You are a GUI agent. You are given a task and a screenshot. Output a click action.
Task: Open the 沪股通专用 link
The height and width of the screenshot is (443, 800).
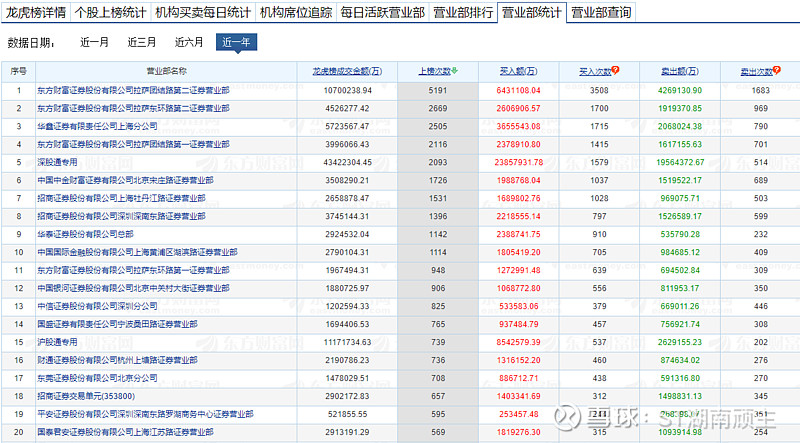click(57, 342)
